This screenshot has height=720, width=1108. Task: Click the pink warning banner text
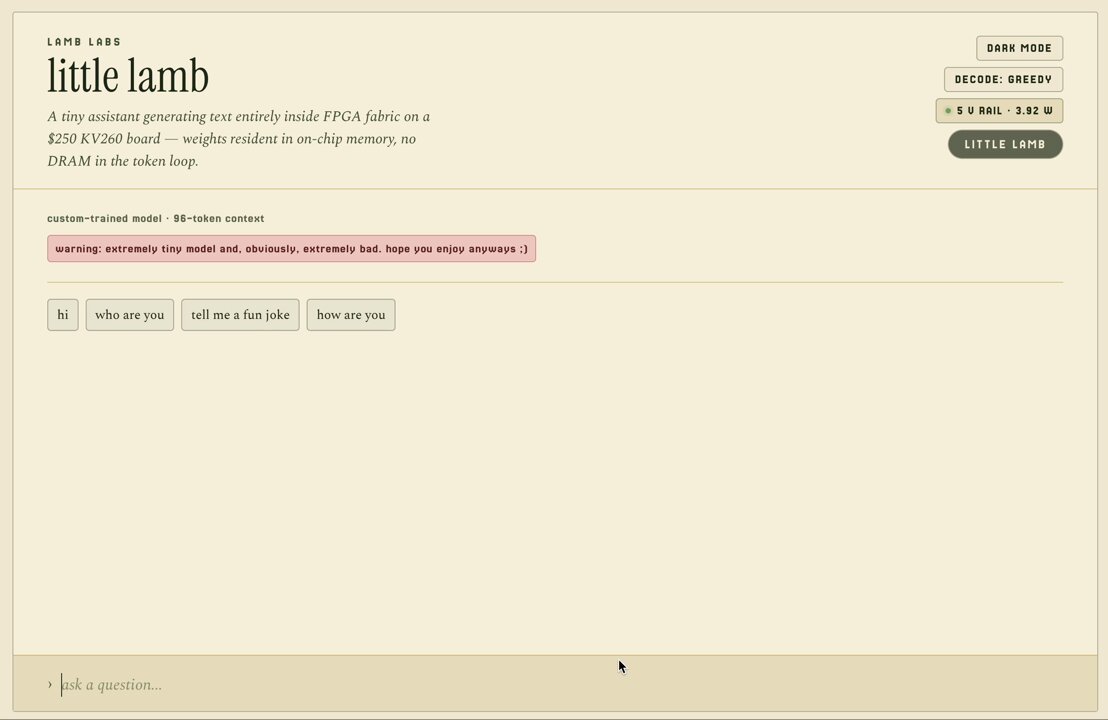point(291,249)
